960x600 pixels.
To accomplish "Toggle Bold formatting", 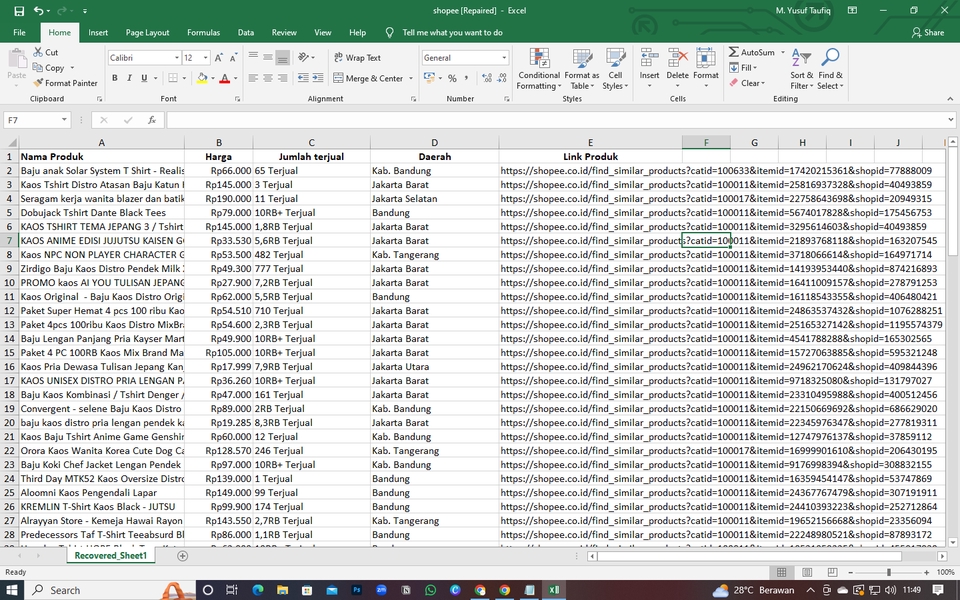I will tap(114, 78).
